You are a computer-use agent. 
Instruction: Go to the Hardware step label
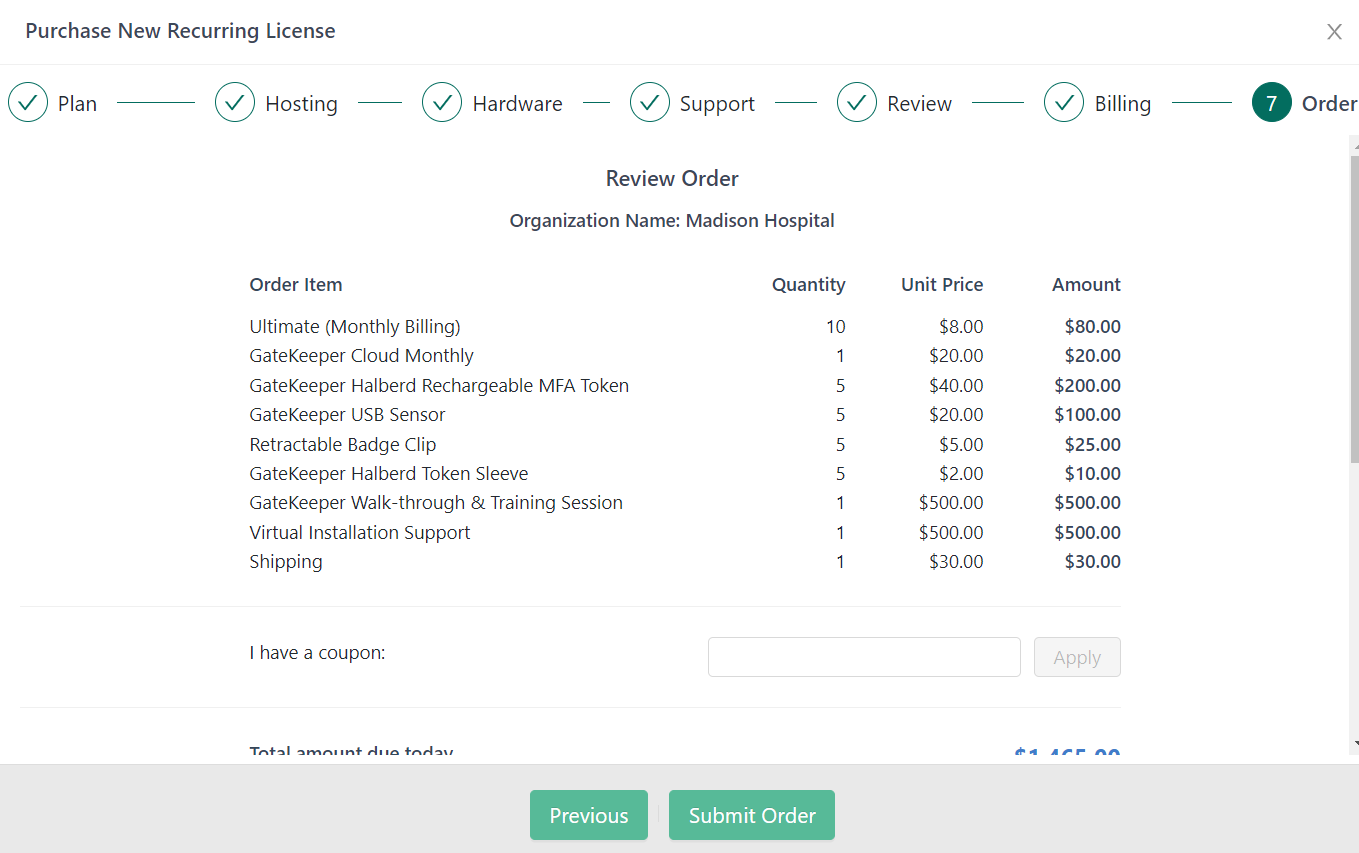coord(517,104)
